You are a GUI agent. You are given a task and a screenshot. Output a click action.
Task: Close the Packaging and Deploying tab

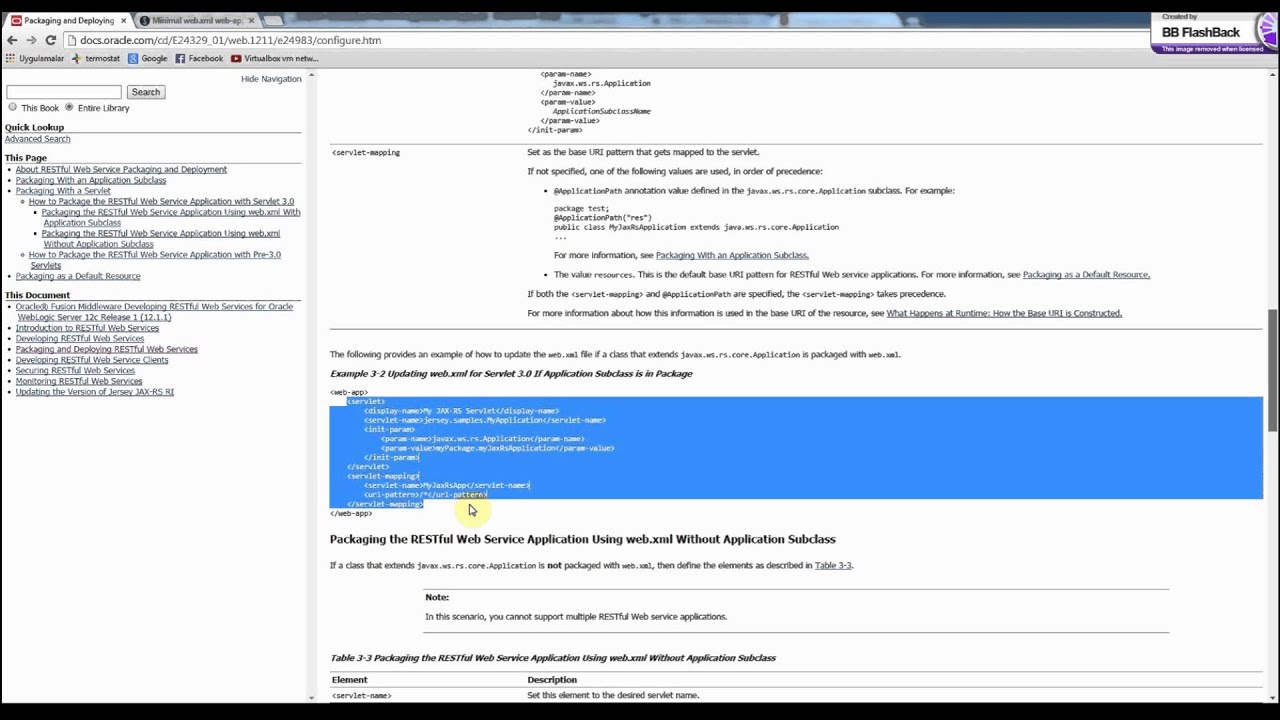click(125, 20)
